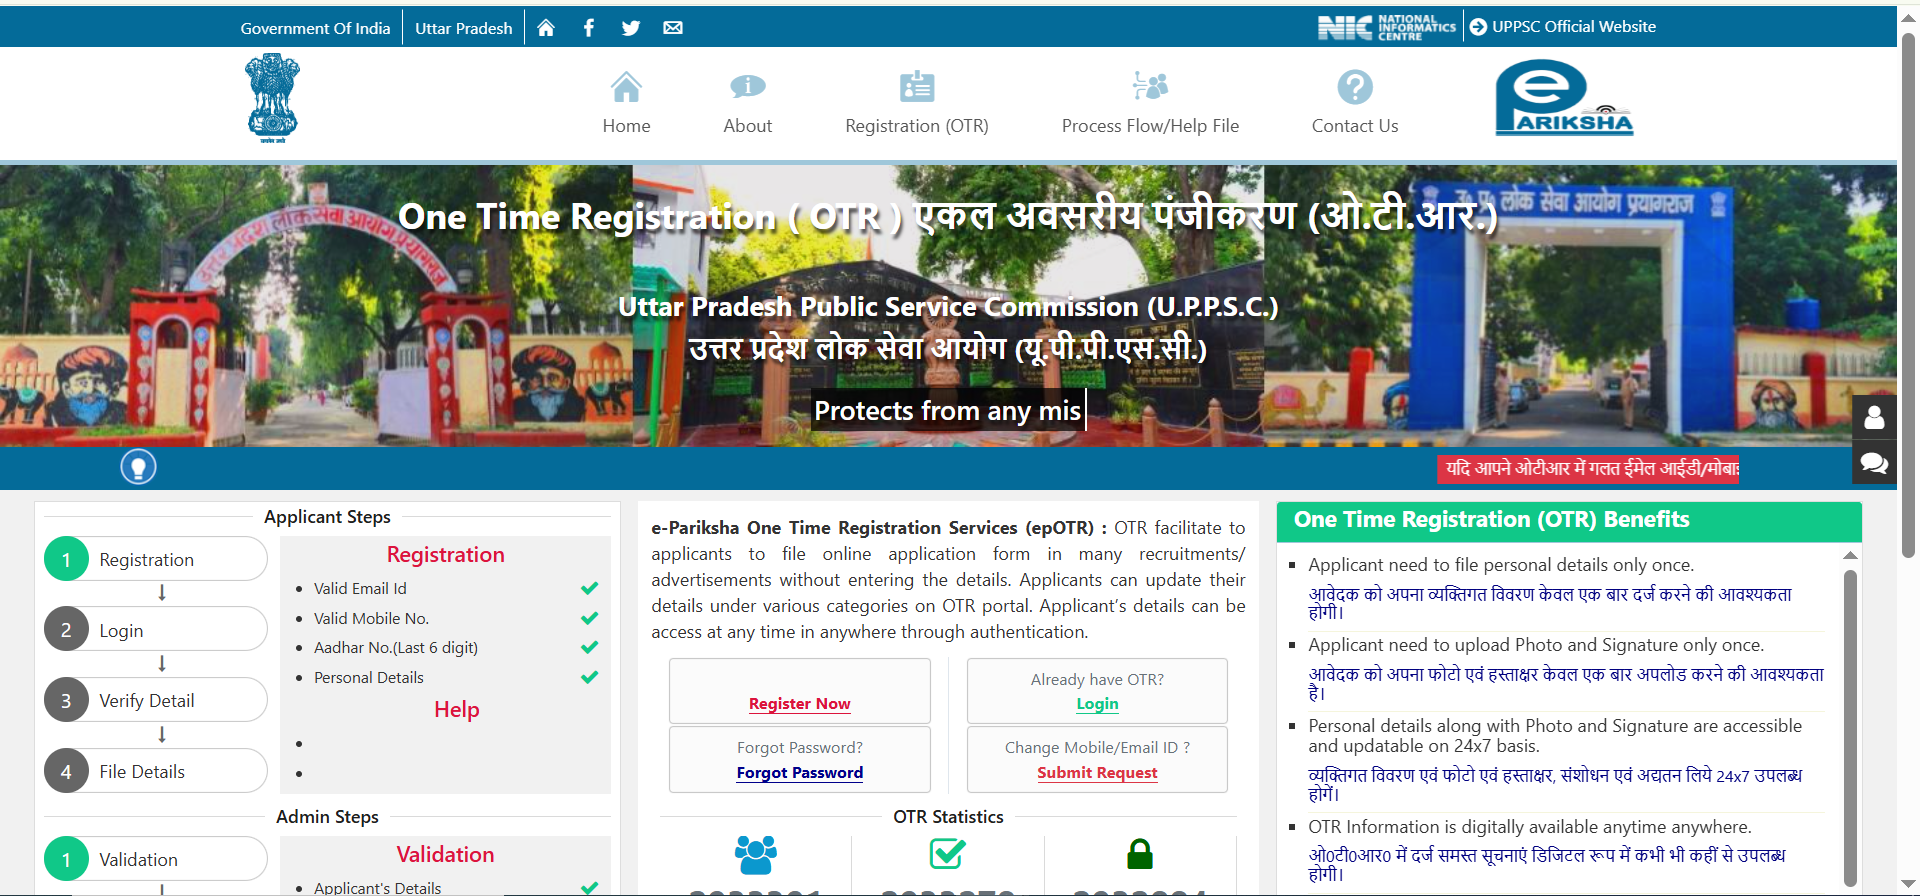Click the house icon above Home
Viewport: 1920px width, 896px height.
(x=626, y=87)
